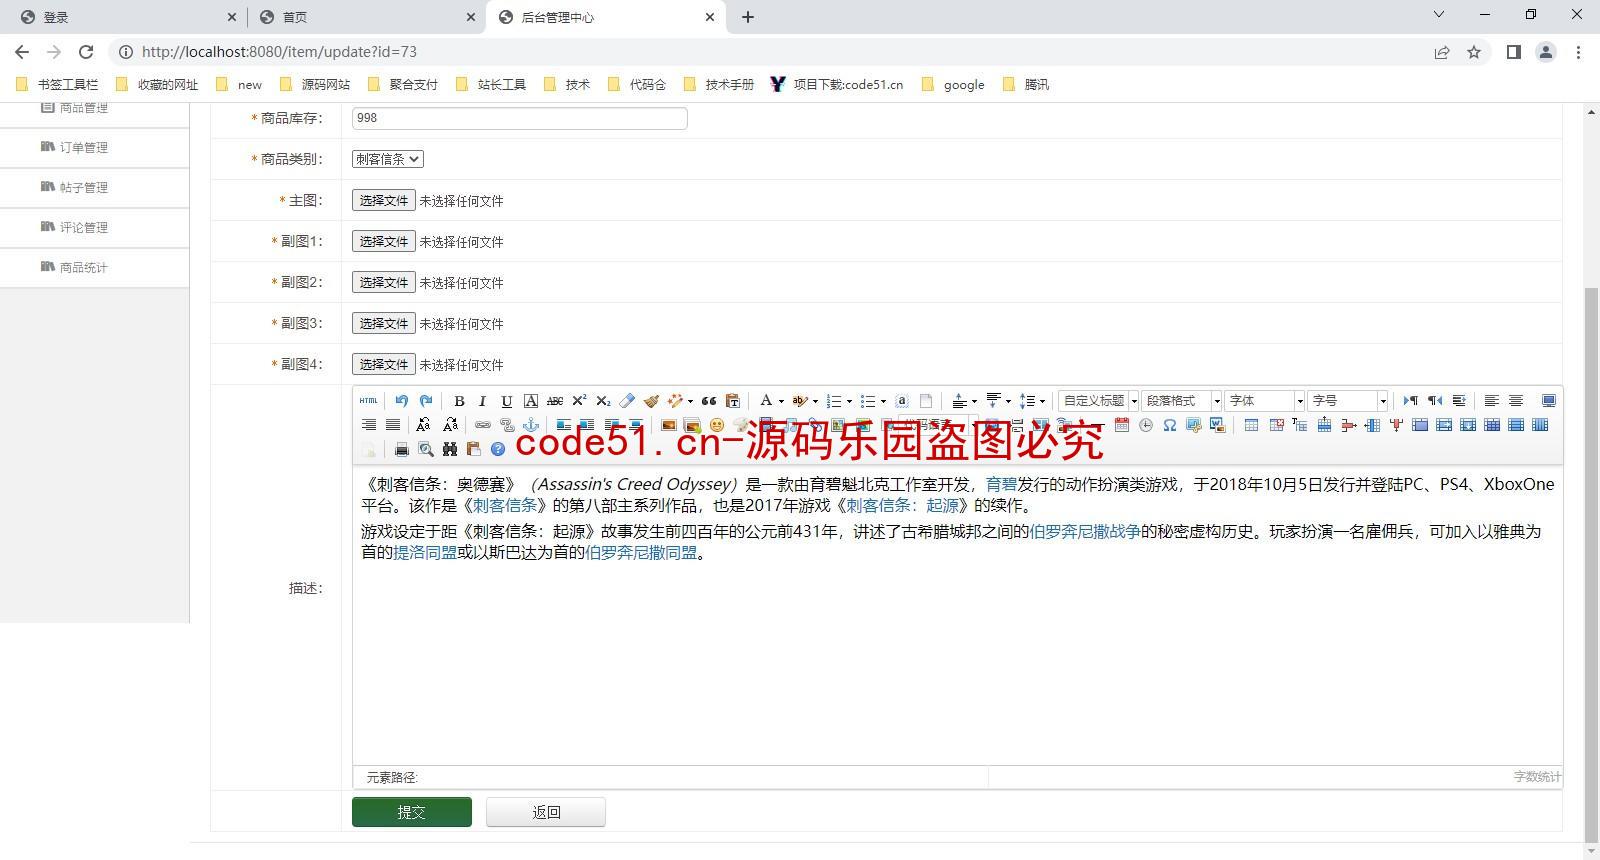Open the 自定义标题 dropdown
Viewport: 1600px width, 860px height.
[x=1099, y=401]
